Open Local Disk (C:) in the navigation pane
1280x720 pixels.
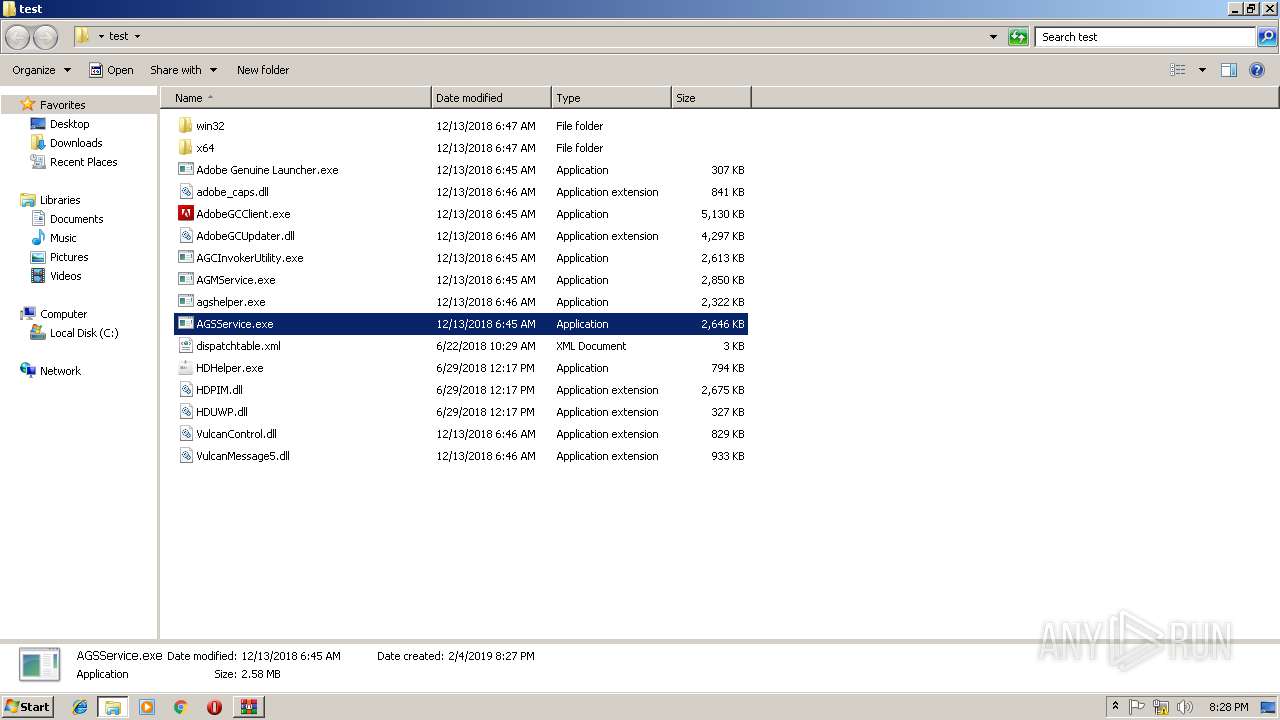coord(84,333)
